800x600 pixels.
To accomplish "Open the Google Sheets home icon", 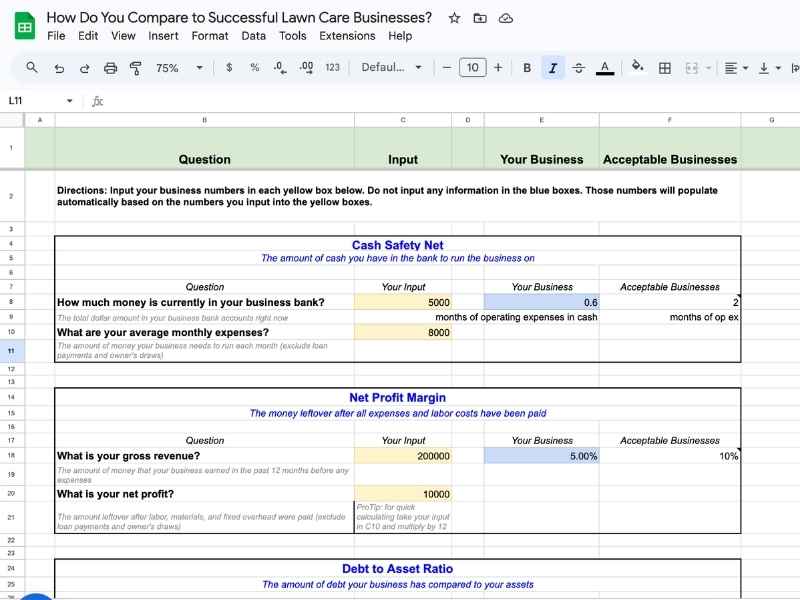I will click(24, 26).
